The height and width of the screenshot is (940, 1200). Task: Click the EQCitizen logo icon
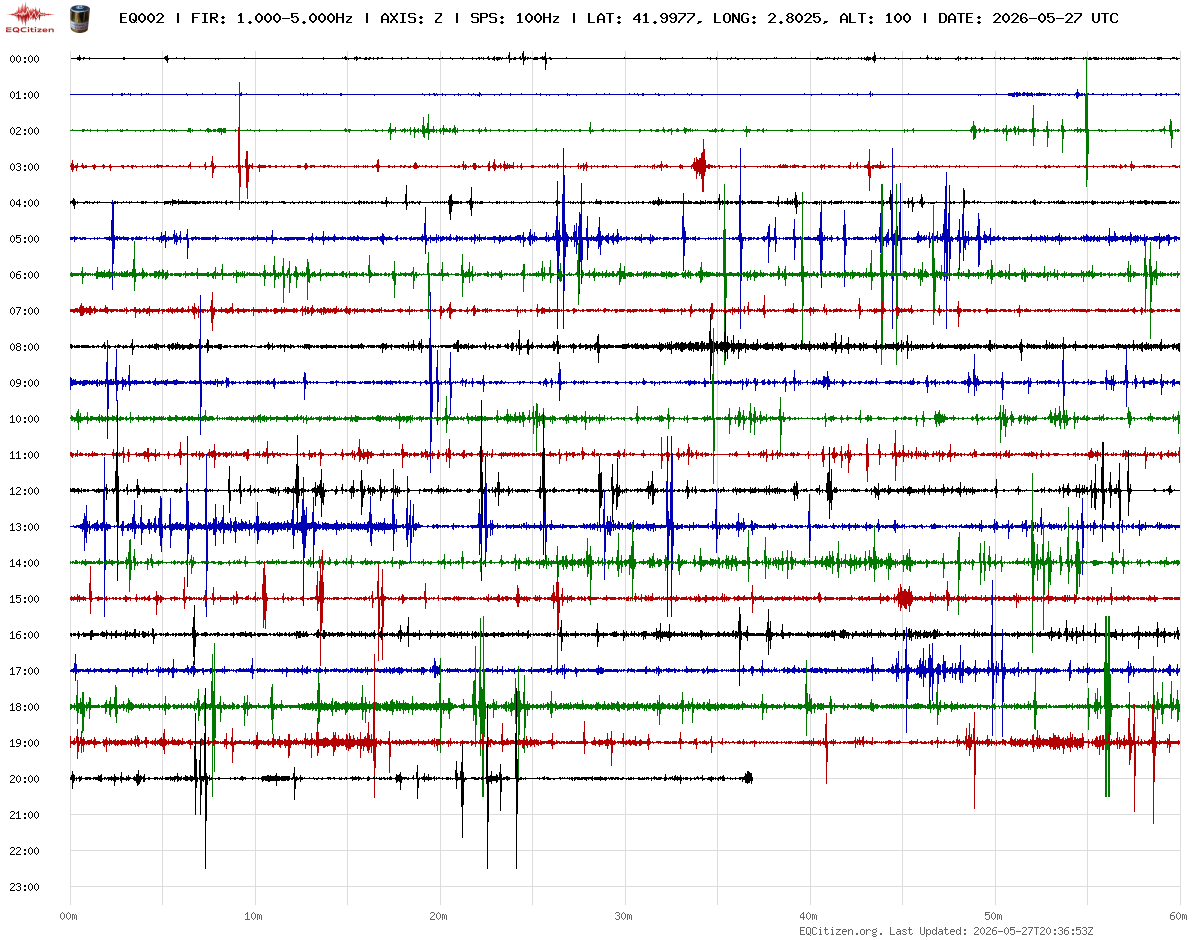click(x=30, y=18)
